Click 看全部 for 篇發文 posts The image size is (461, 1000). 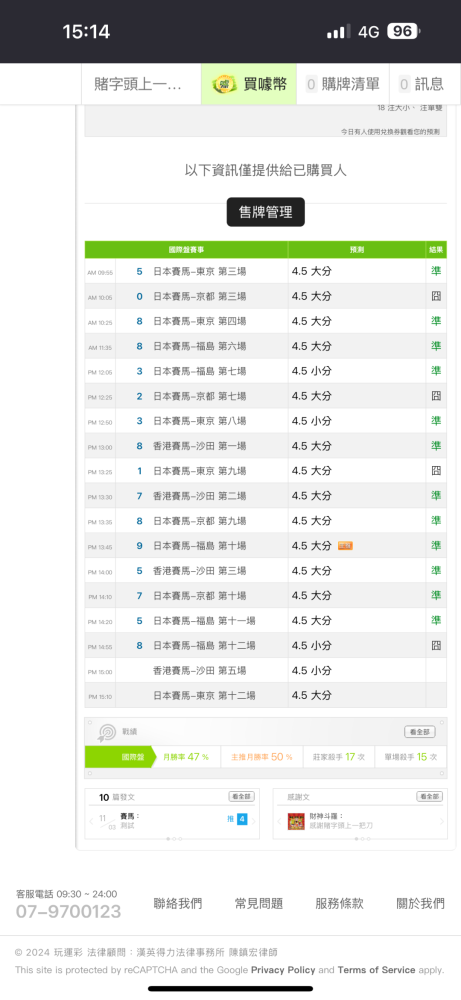pos(242,797)
